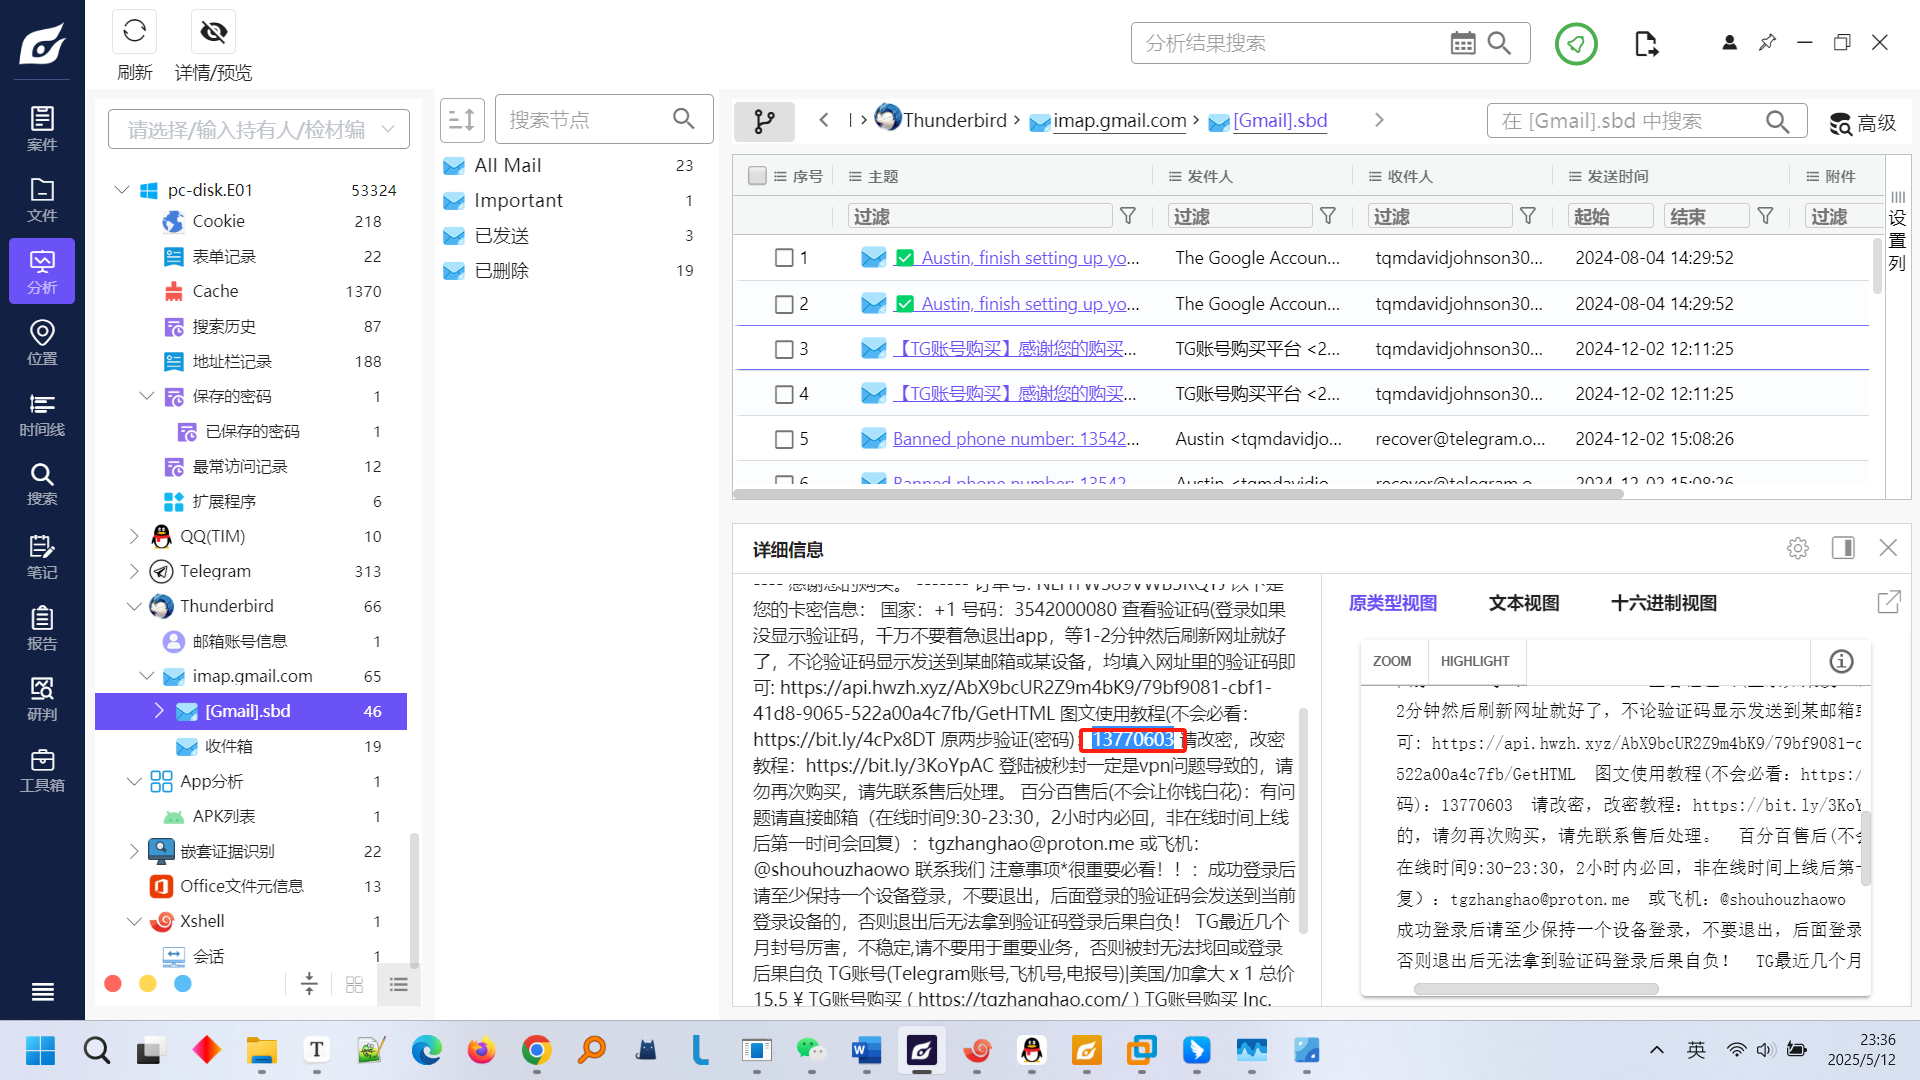Open detail view in external window icon
This screenshot has width=1920, height=1080.
1888,602
